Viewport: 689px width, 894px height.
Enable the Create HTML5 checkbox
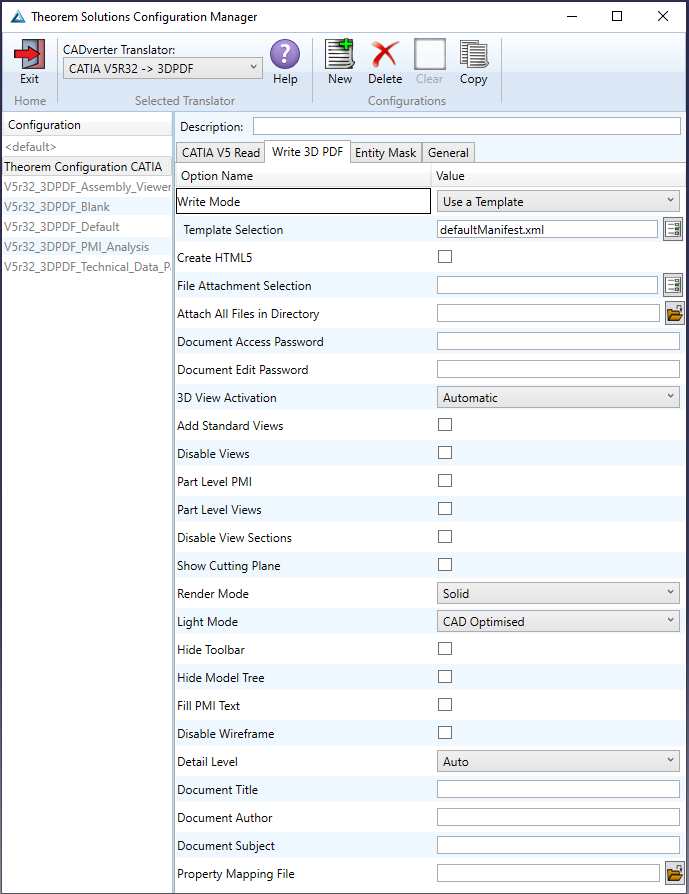click(x=445, y=257)
